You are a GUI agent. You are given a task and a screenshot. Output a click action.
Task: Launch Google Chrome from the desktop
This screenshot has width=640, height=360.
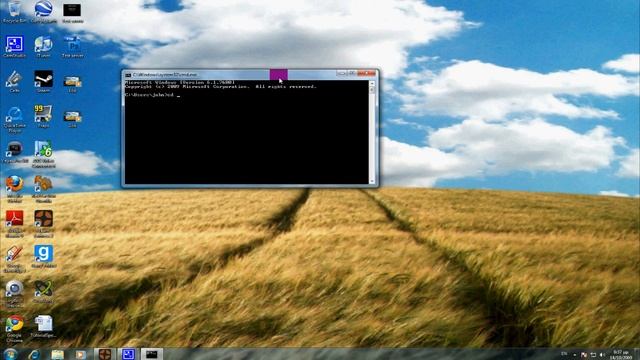tap(14, 328)
